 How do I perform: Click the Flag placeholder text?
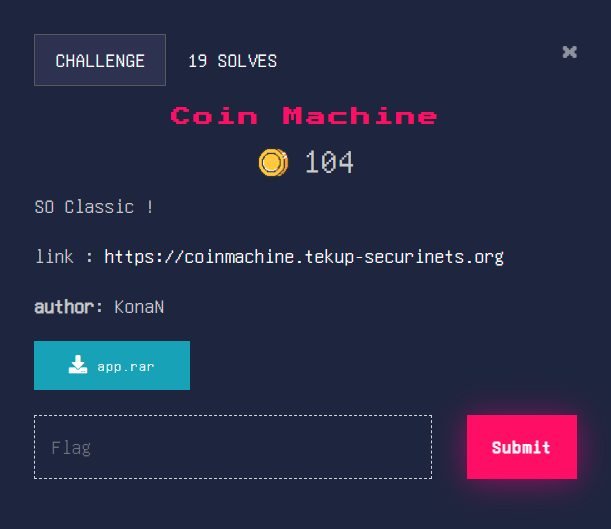point(71,448)
